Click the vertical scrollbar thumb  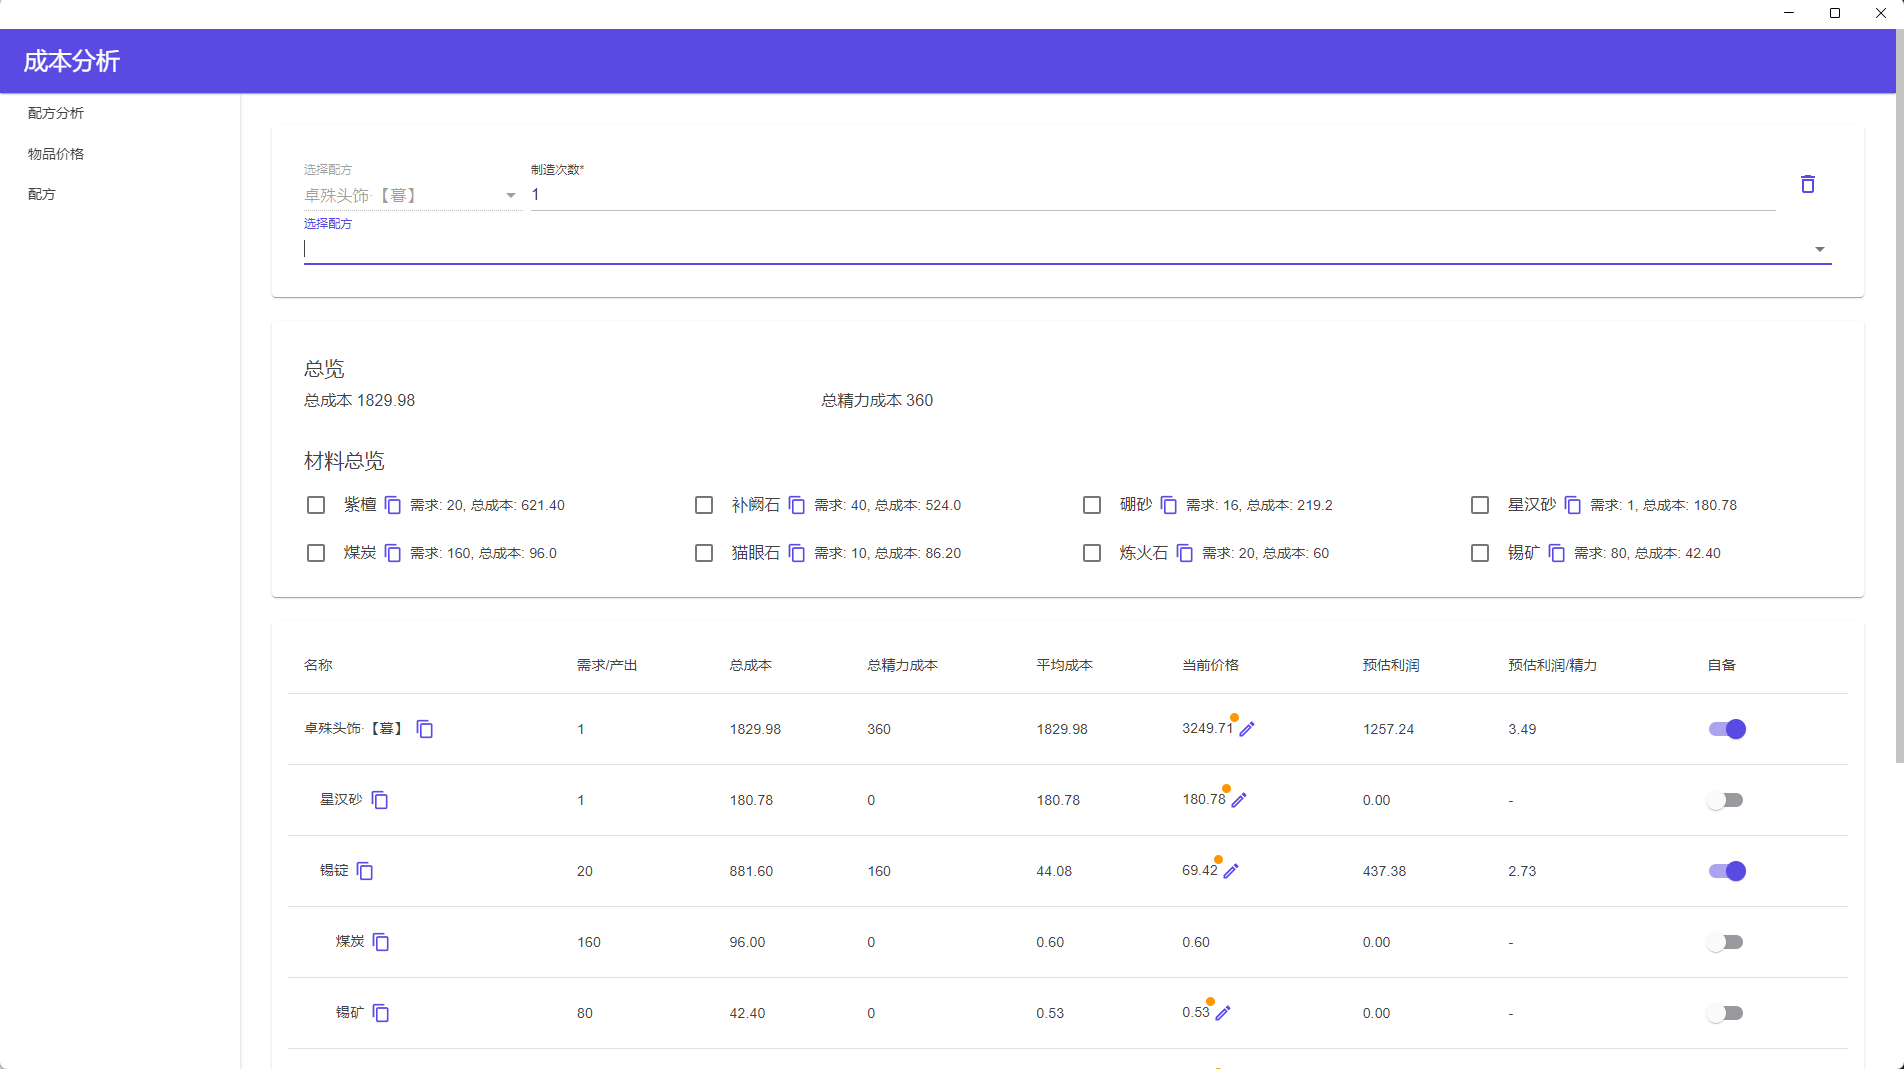click(1900, 395)
